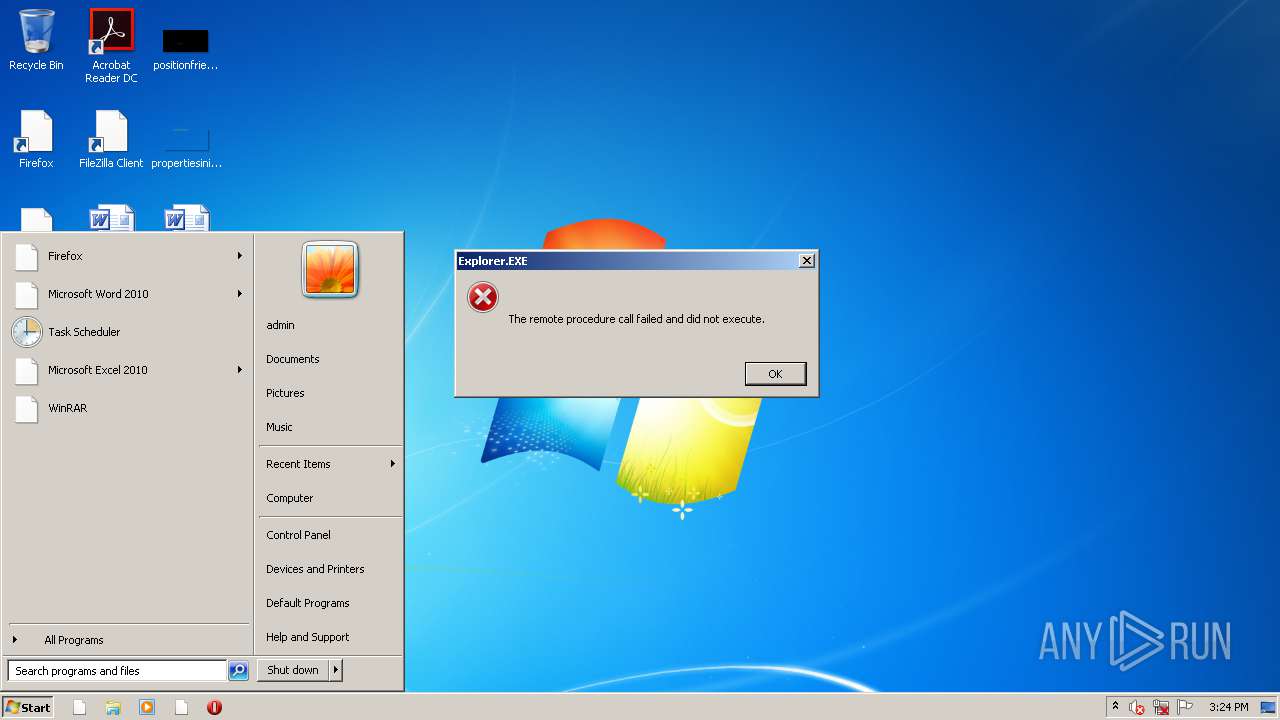Click the Start button
Viewport: 1280px width, 720px height.
[29, 707]
